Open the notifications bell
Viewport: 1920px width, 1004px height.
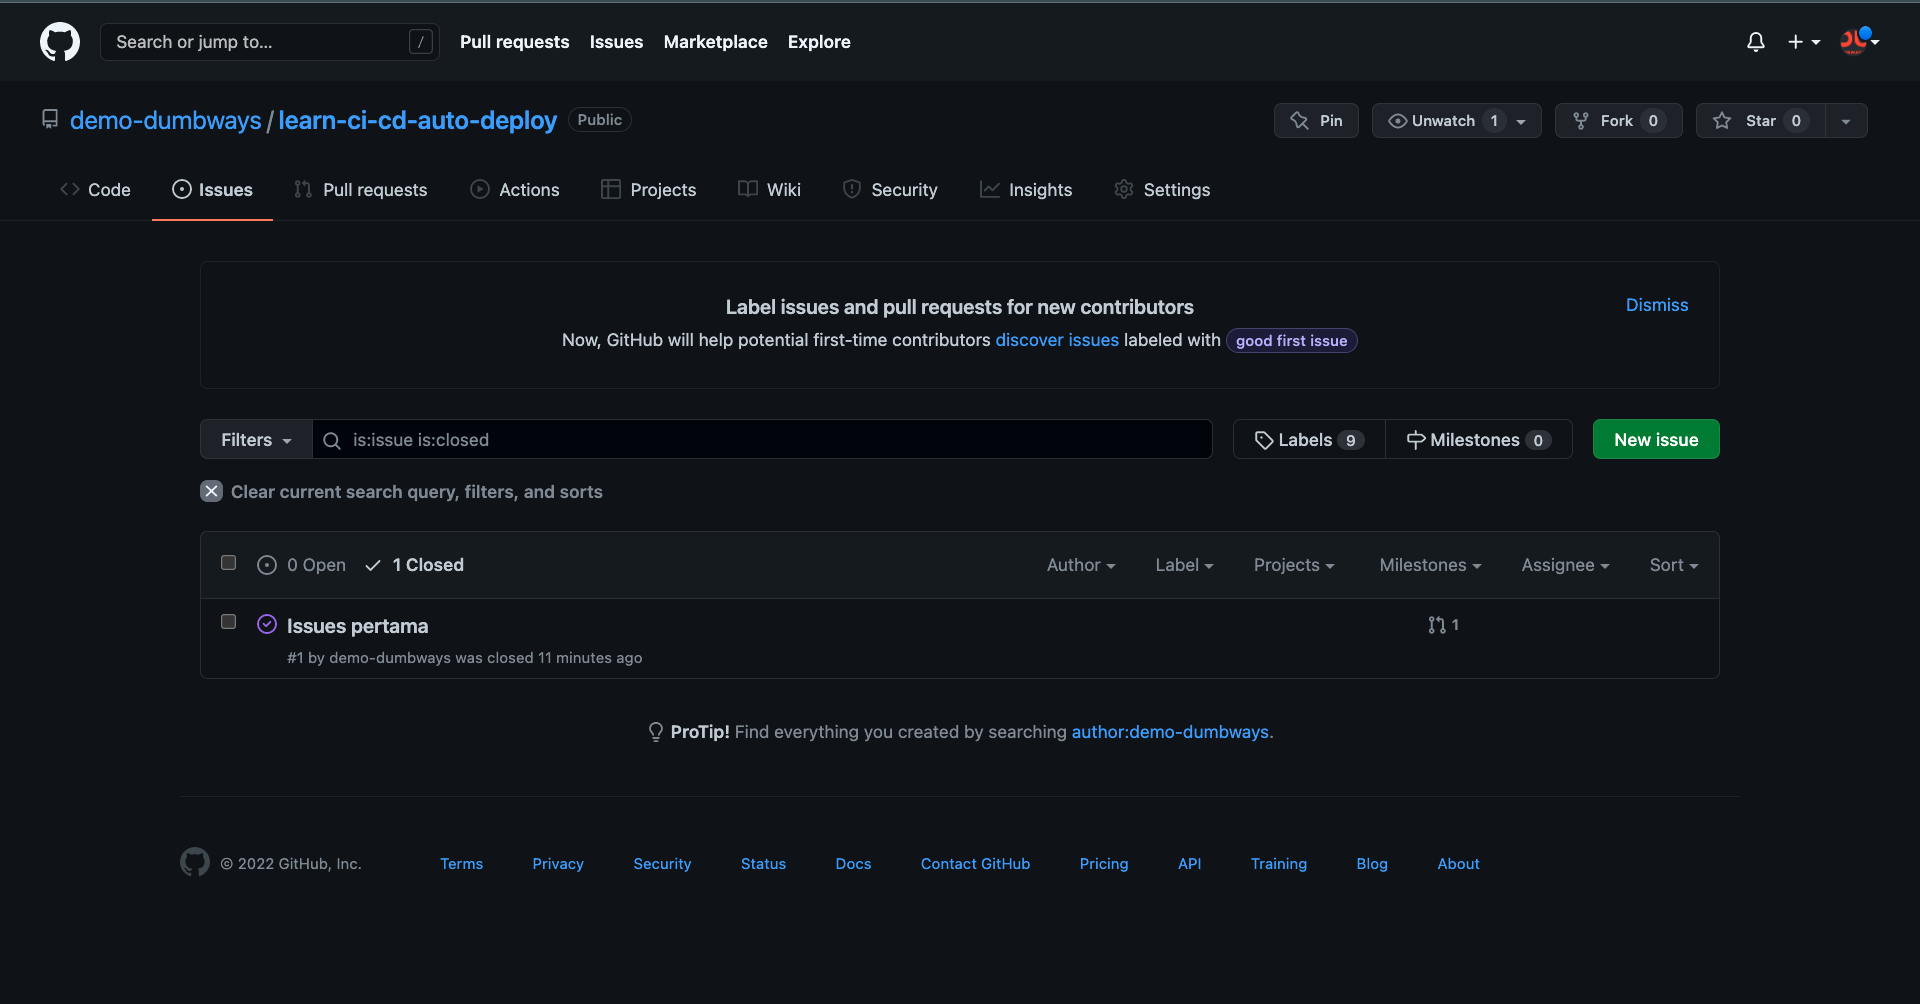pos(1755,42)
